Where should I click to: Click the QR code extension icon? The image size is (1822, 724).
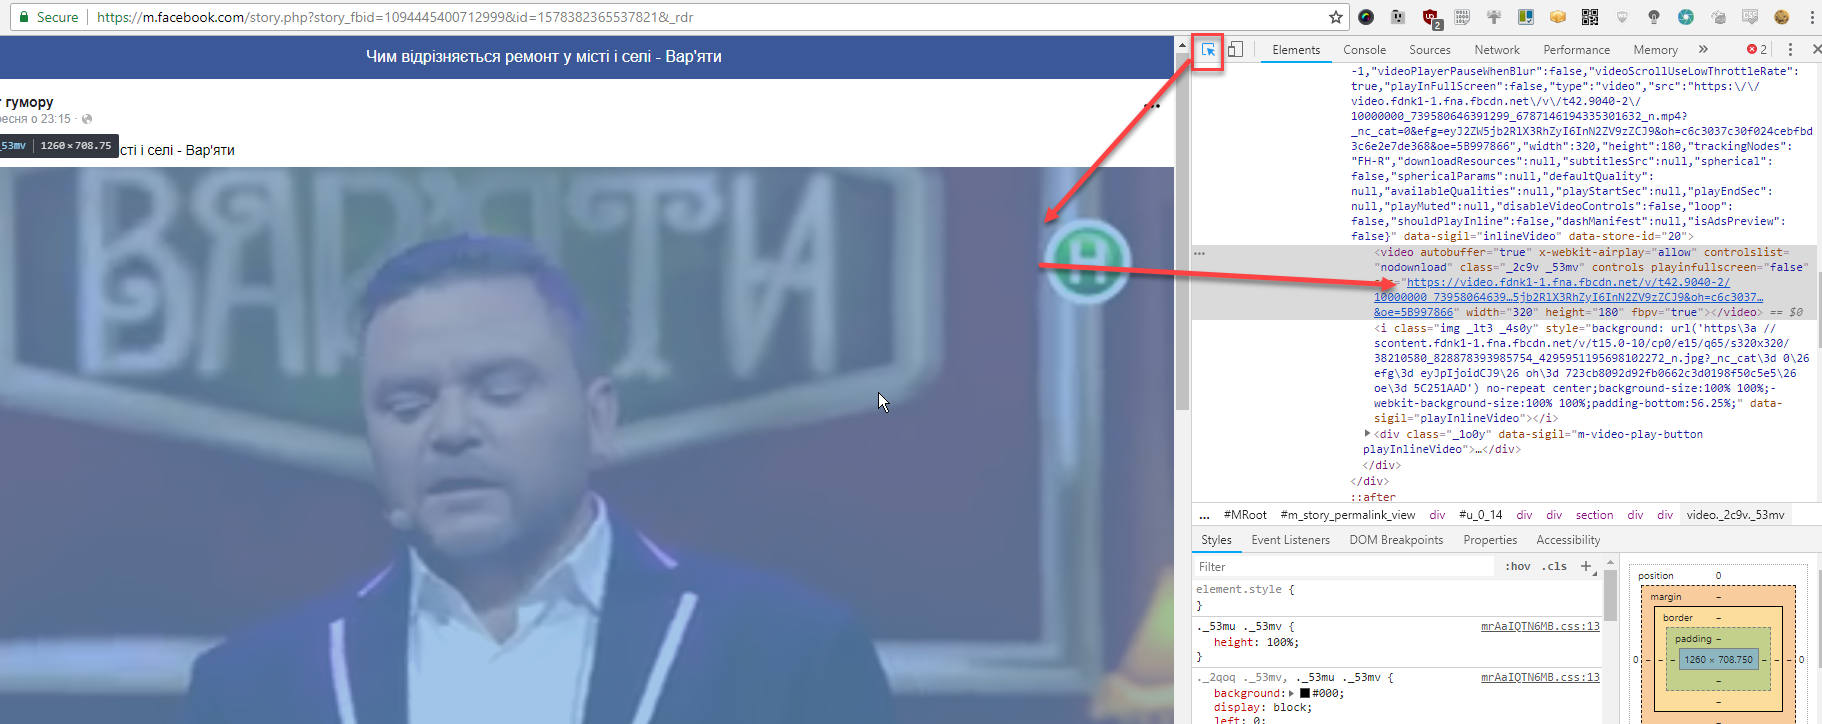(1590, 17)
